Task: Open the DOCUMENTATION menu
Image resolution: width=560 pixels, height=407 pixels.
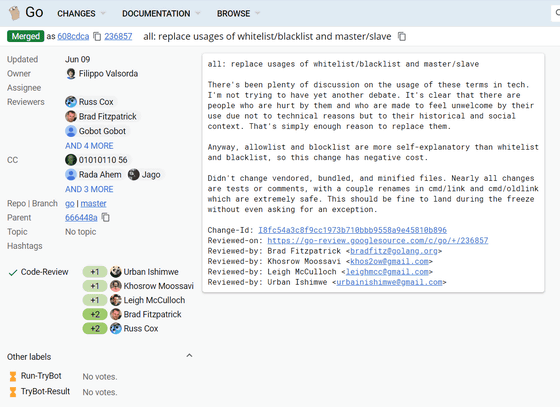Action: click(161, 14)
